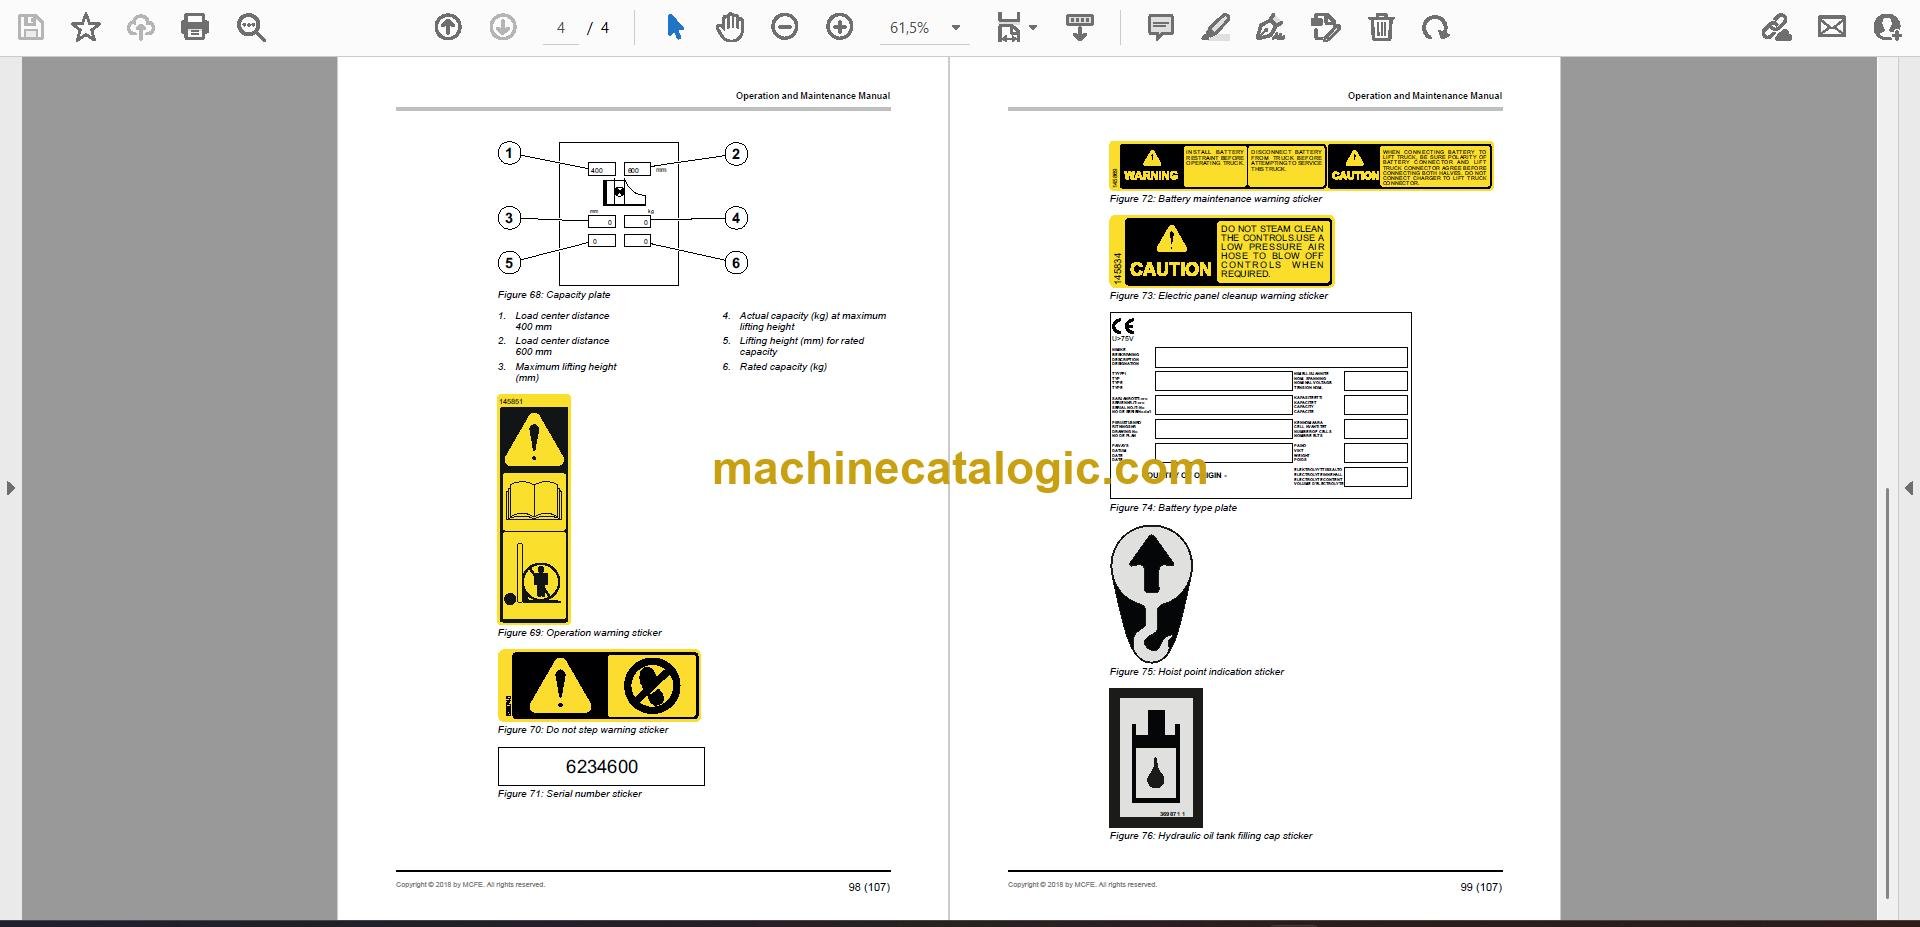
Task: Click the Figure 71: Serial number sticker caption
Action: coord(570,794)
